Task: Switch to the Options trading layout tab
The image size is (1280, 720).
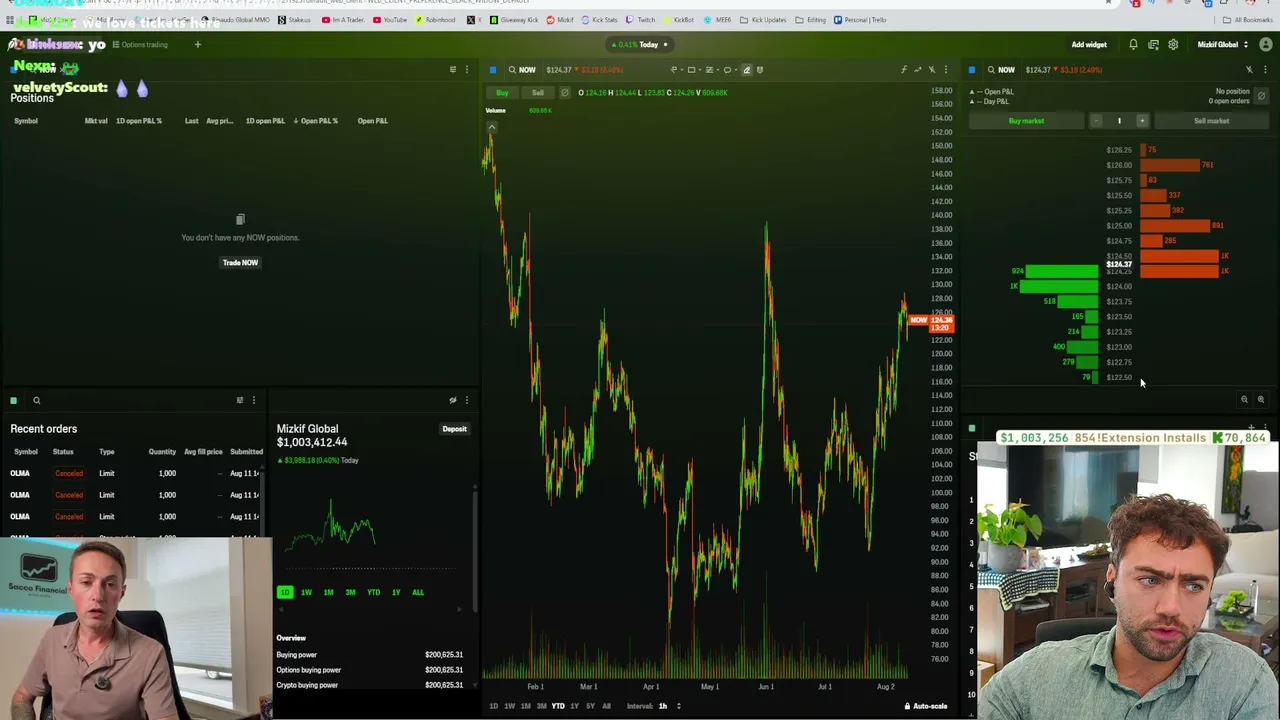Action: coord(140,45)
